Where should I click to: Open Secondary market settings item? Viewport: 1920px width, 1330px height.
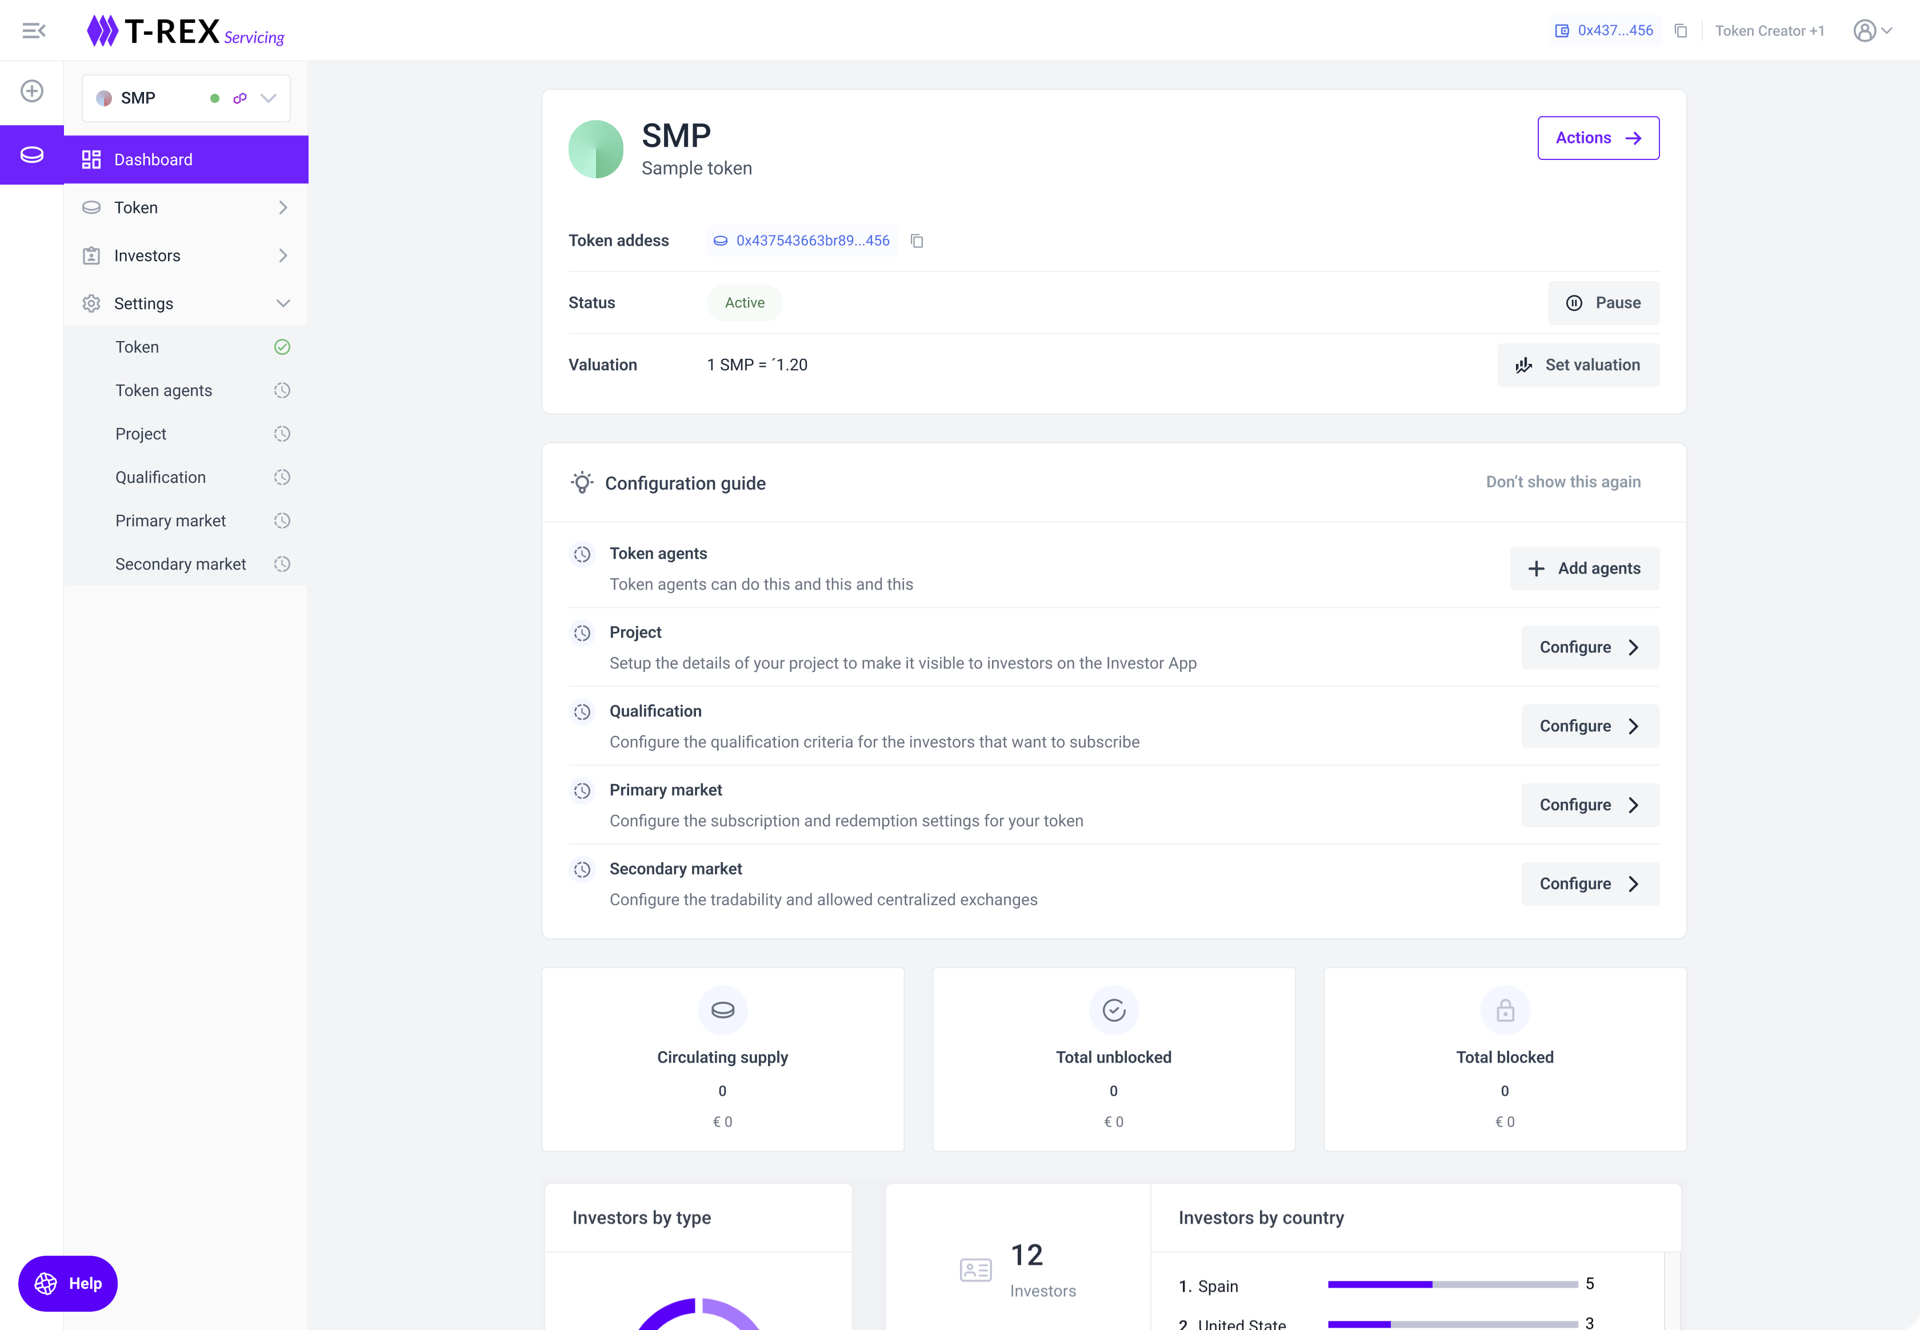click(181, 564)
